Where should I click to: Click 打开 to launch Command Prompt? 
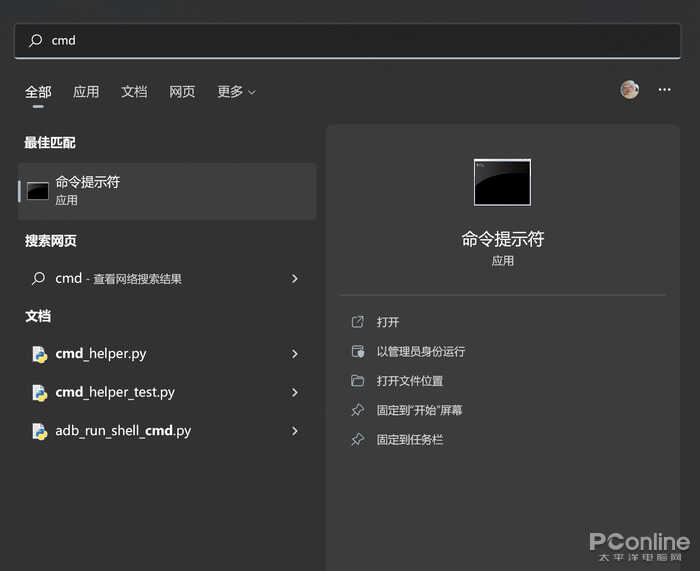(388, 322)
